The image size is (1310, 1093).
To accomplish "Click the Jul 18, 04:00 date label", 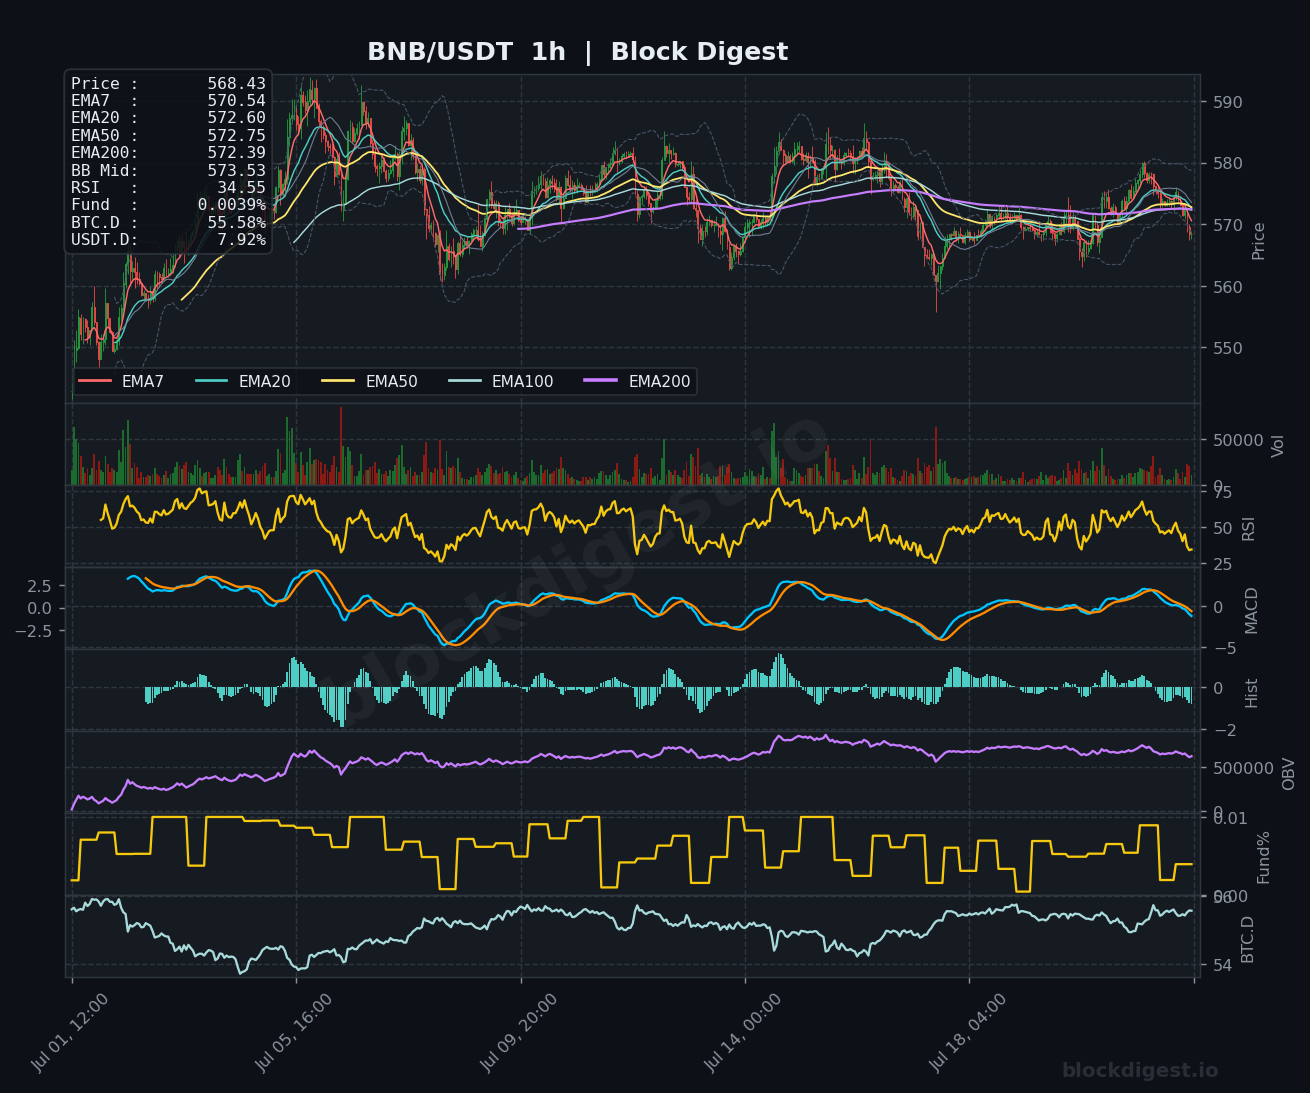I will click(968, 1033).
